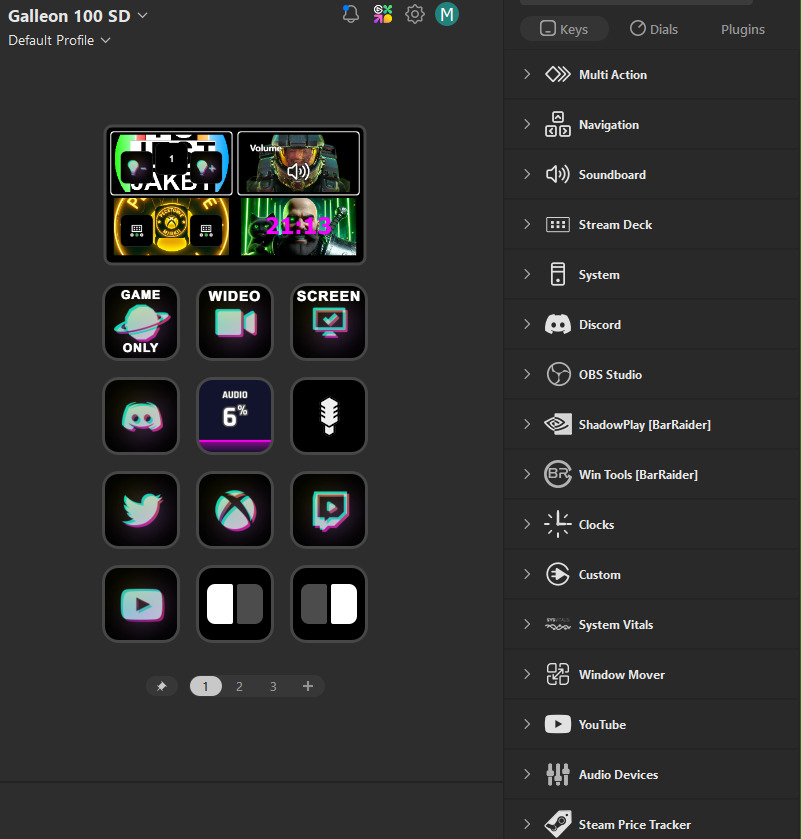The image size is (801, 839).
Task: Select the GAME ONLY key
Action: [x=141, y=321]
